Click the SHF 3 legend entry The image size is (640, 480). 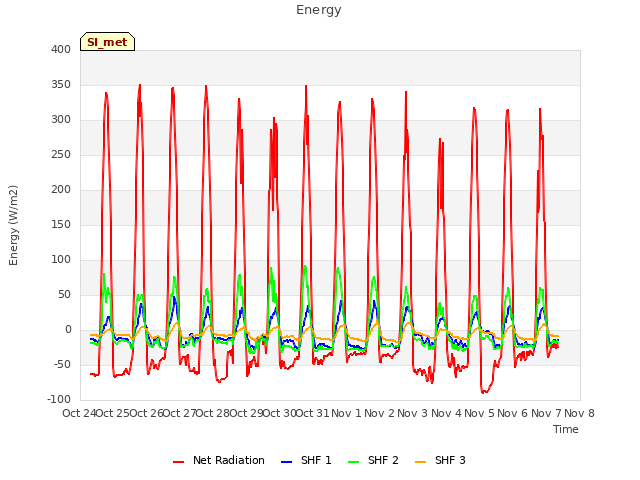[440, 460]
